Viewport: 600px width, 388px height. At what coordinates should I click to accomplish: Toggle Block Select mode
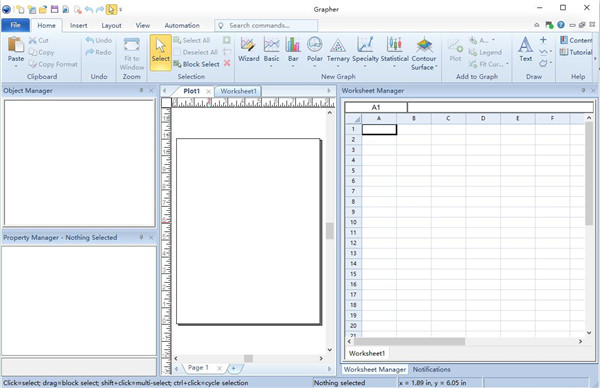pos(197,64)
